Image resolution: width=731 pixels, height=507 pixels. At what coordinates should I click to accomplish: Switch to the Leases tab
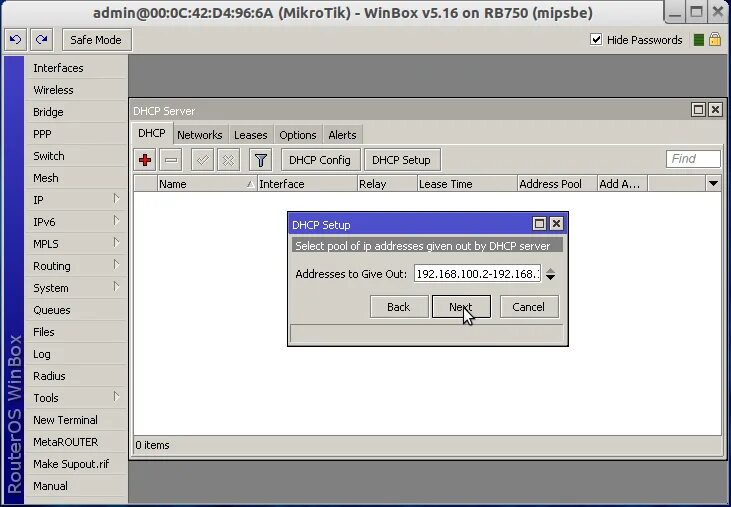pos(250,135)
